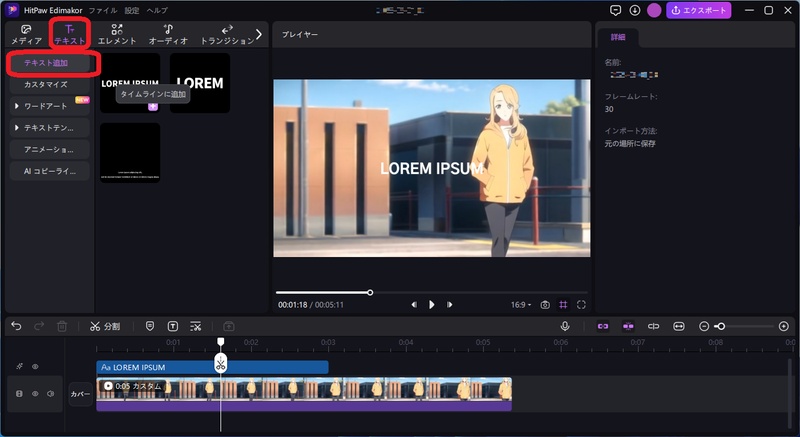The image size is (800, 437).
Task: Open the 16:9 aspect ratio dropdown
Action: click(521, 304)
